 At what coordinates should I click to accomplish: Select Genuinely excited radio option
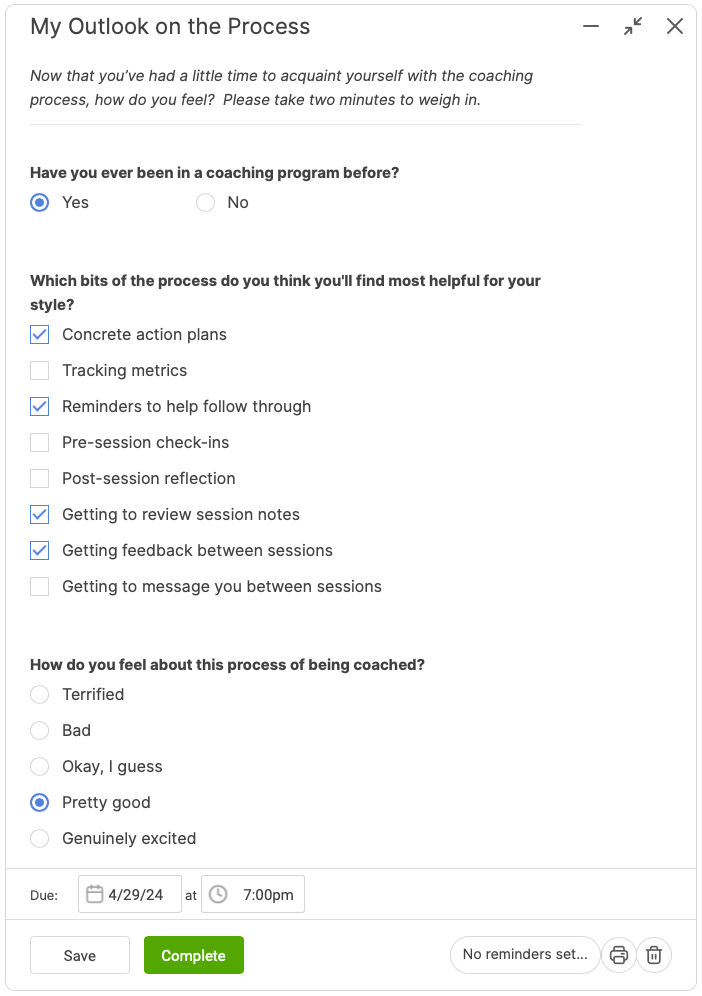[39, 838]
